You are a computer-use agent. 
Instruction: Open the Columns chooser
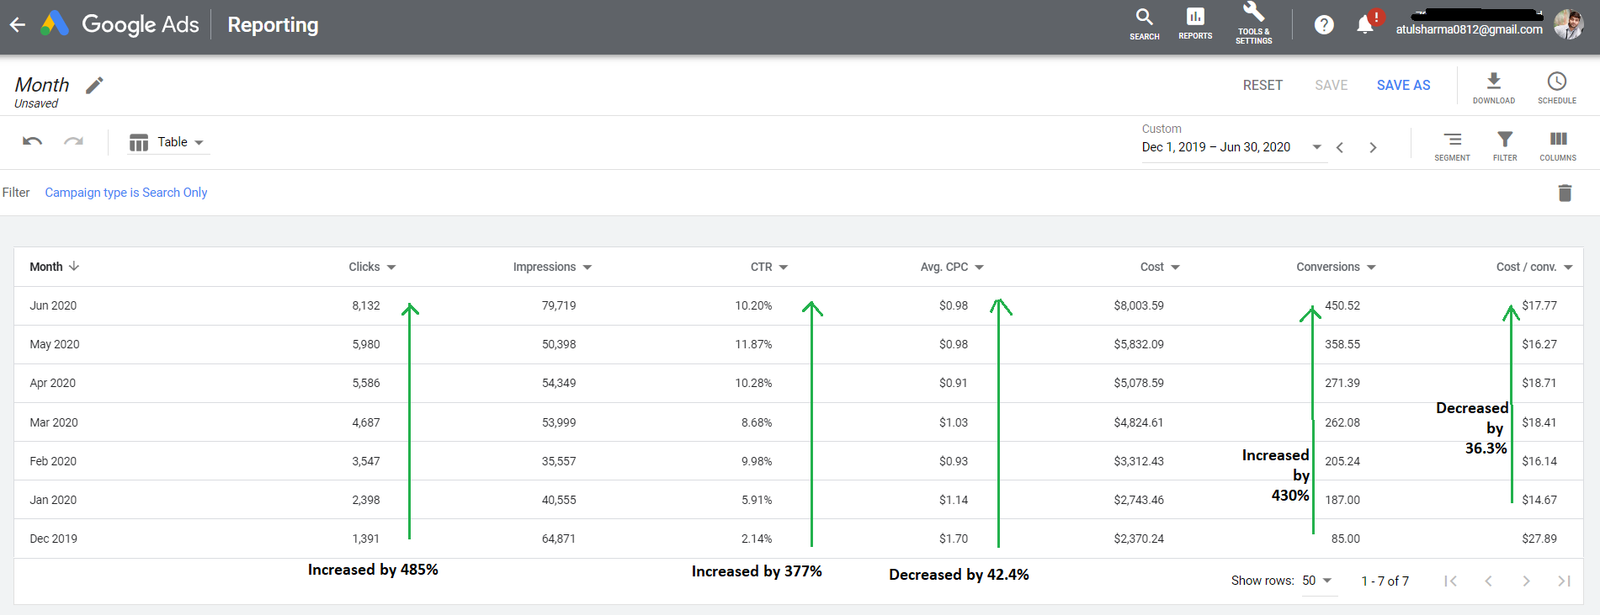point(1557,144)
